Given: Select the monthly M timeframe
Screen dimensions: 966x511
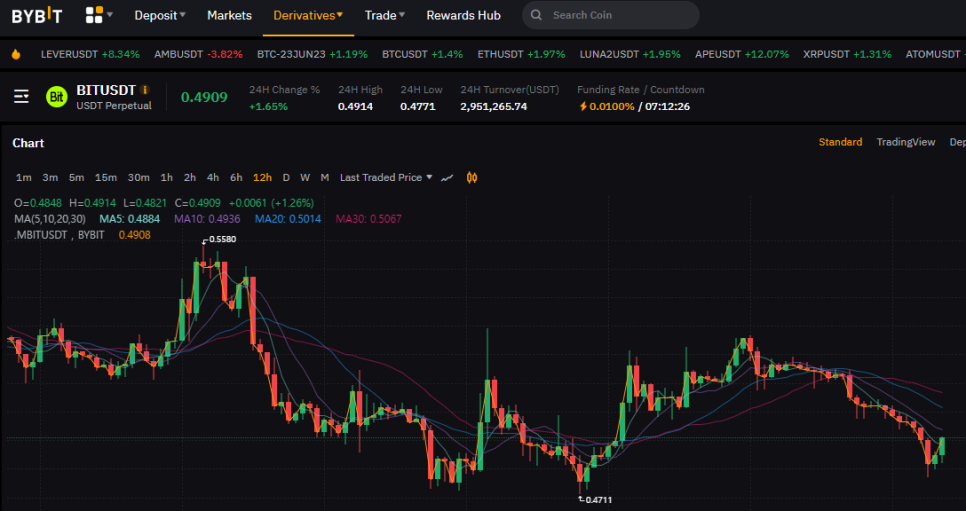Looking at the screenshot, I should [x=325, y=178].
